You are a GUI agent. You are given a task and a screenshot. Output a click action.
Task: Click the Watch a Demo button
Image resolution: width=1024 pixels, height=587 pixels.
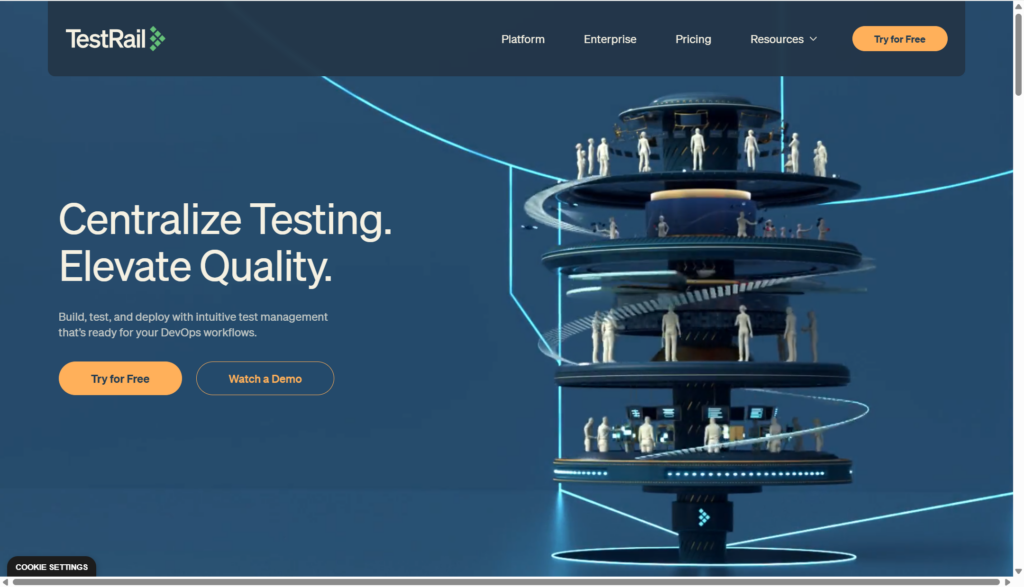(x=265, y=379)
